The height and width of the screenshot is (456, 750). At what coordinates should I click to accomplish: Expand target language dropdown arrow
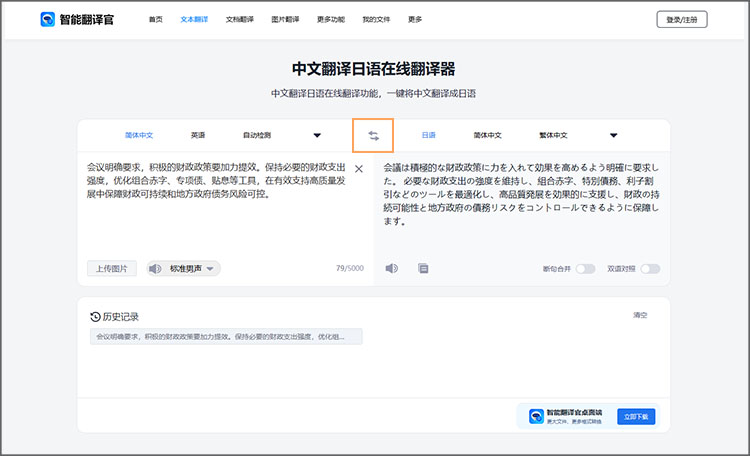point(614,135)
